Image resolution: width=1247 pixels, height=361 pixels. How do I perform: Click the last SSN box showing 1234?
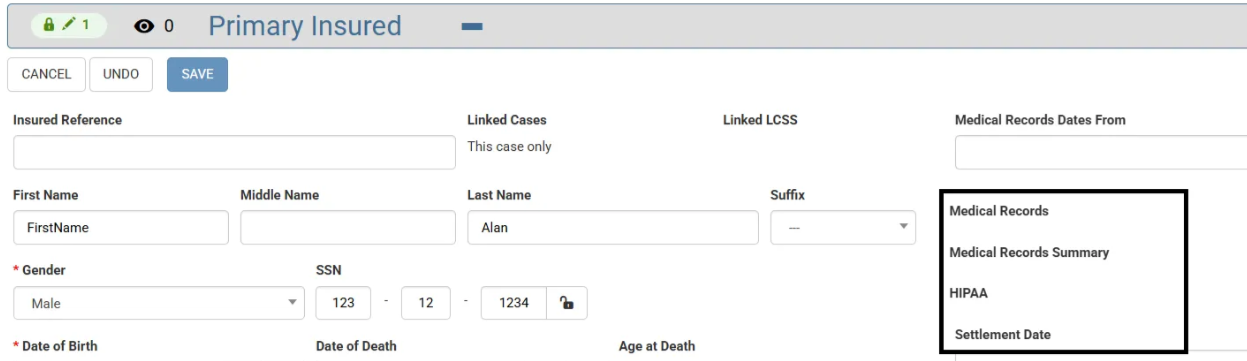(513, 303)
